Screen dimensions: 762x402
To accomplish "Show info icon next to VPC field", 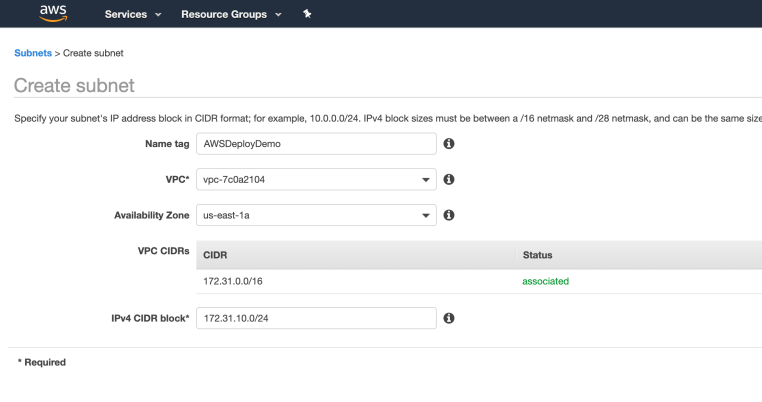I will click(449, 179).
